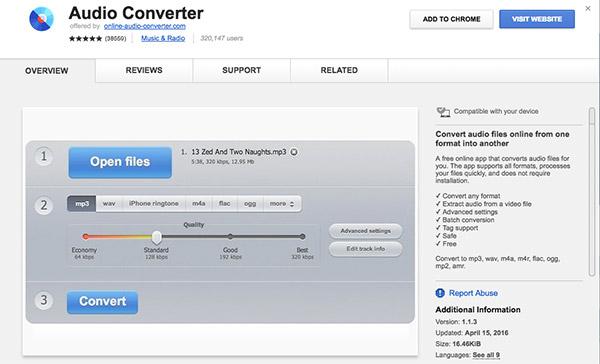Select the wav output format
The height and width of the screenshot is (364, 600).
[109, 204]
